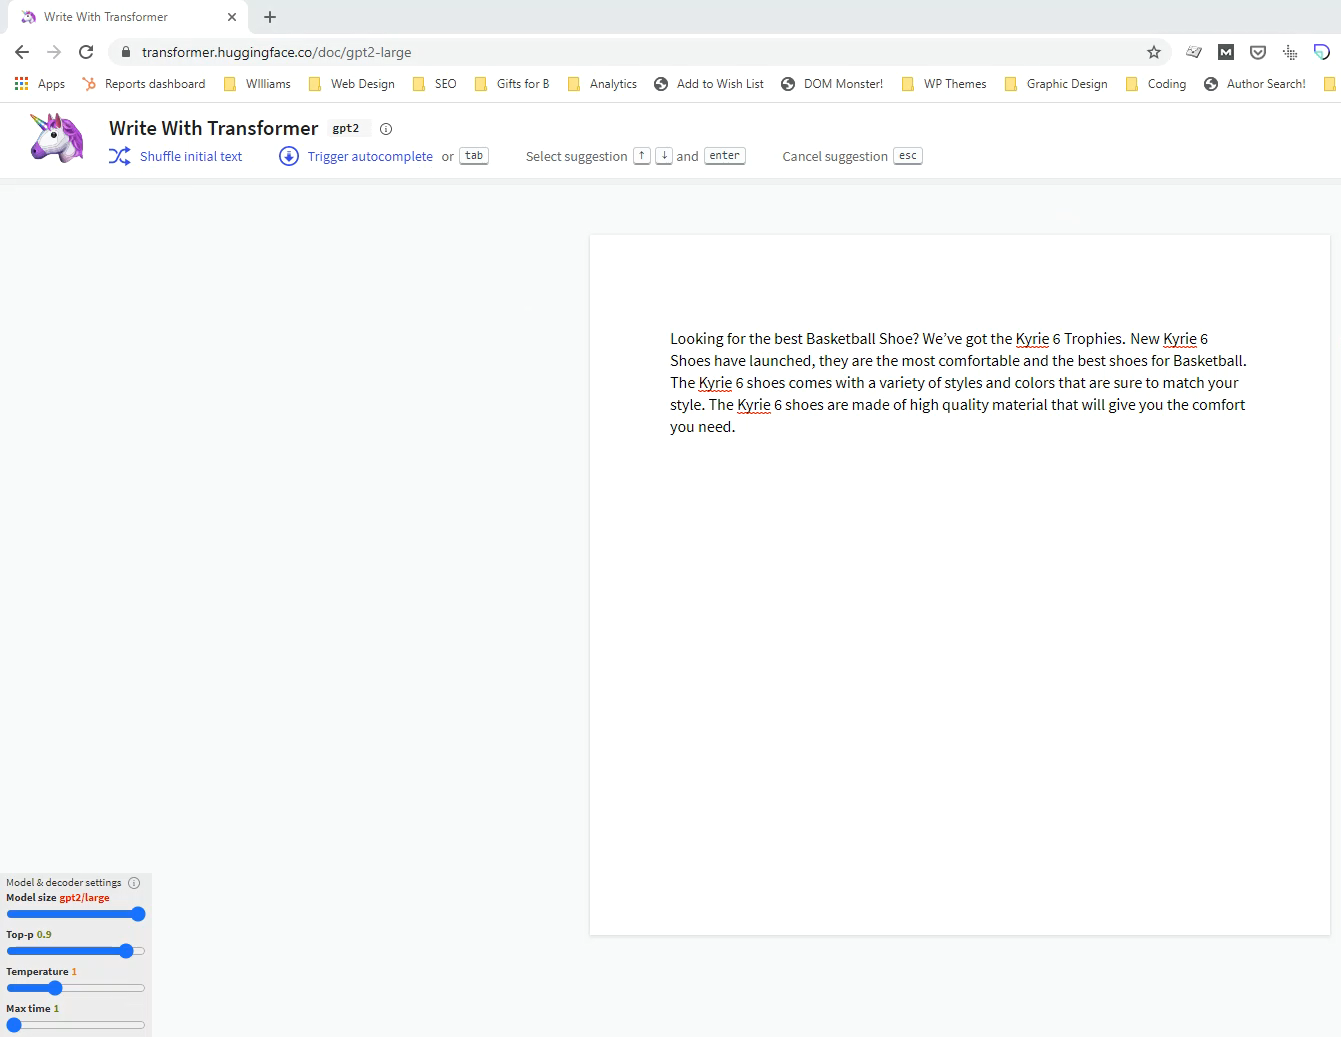
Task: Click the Model & decoder settings info icon
Action: tap(134, 883)
